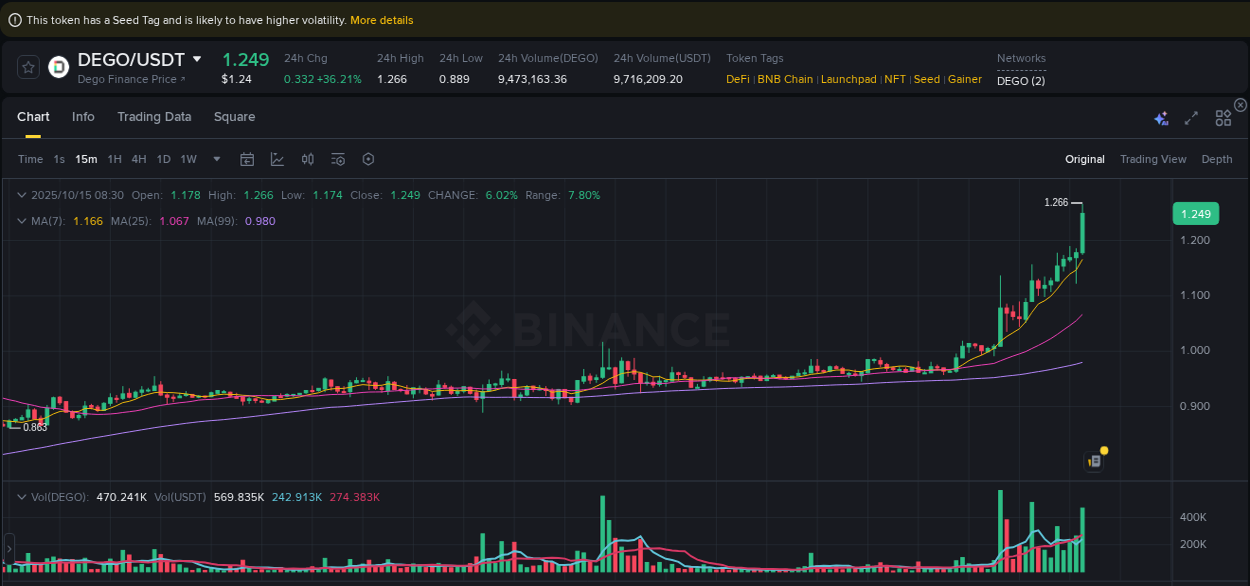The height and width of the screenshot is (586, 1250).
Task: Expand the chart to fullscreen icon
Action: point(1191,117)
